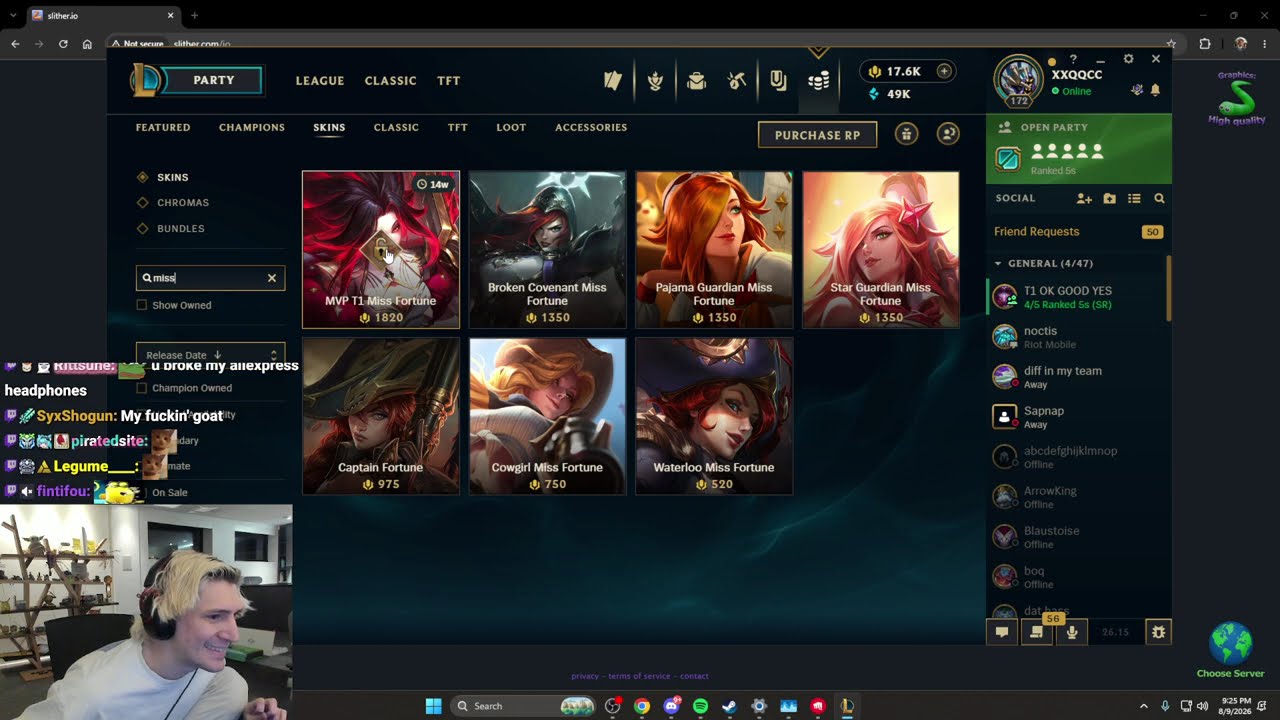1280x720 pixels.
Task: Click the Windows Start button
Action: click(433, 706)
